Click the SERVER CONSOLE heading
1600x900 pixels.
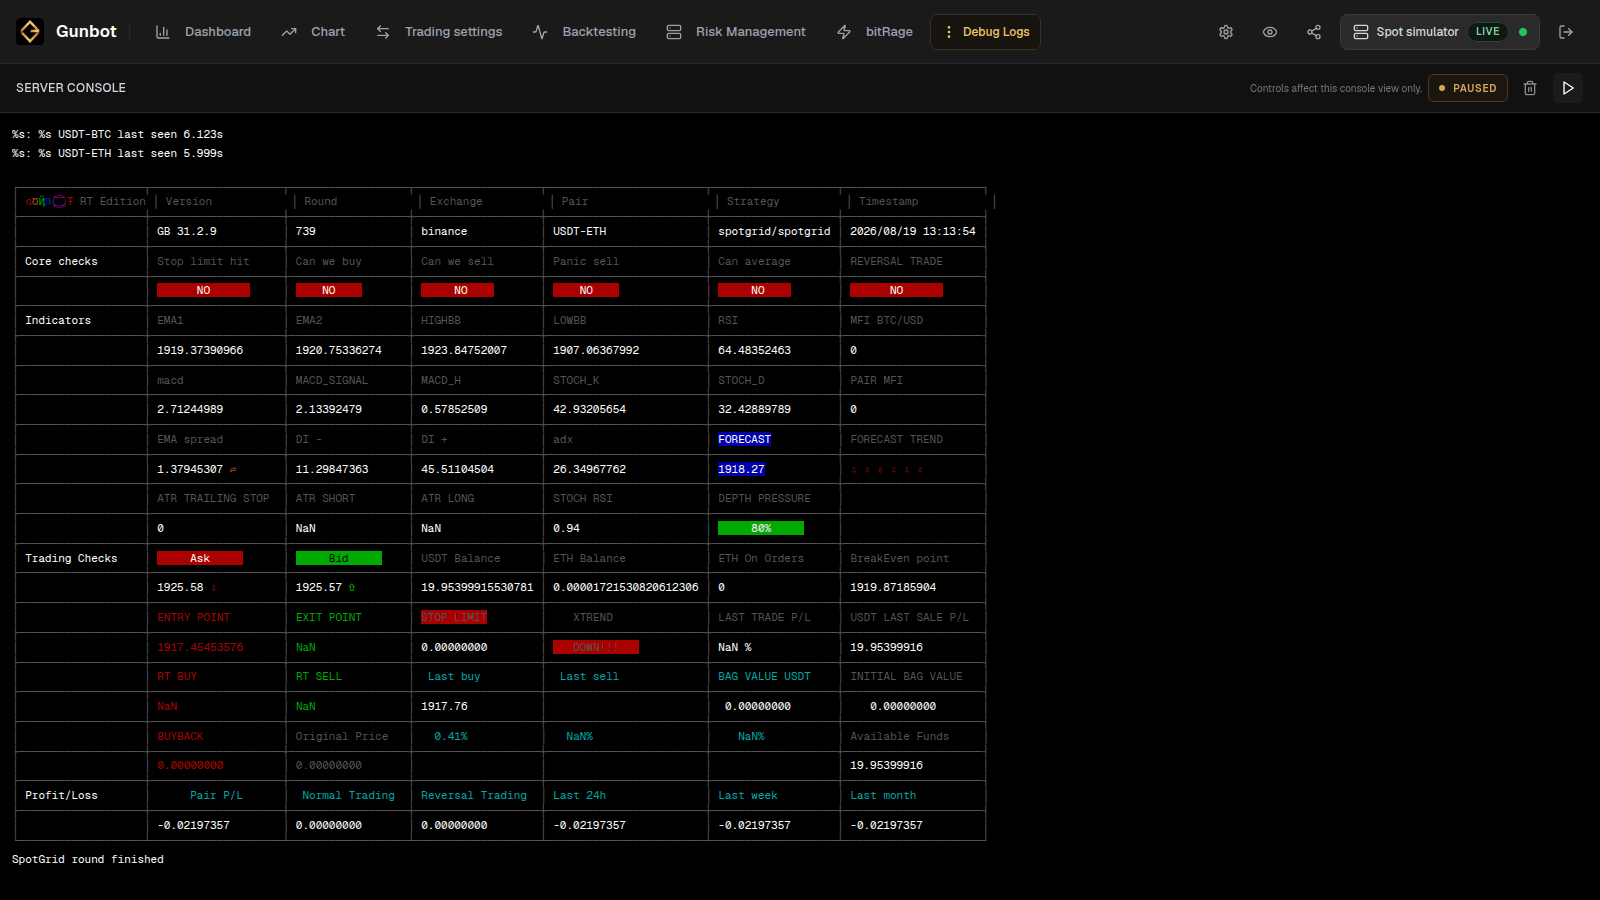pos(71,88)
